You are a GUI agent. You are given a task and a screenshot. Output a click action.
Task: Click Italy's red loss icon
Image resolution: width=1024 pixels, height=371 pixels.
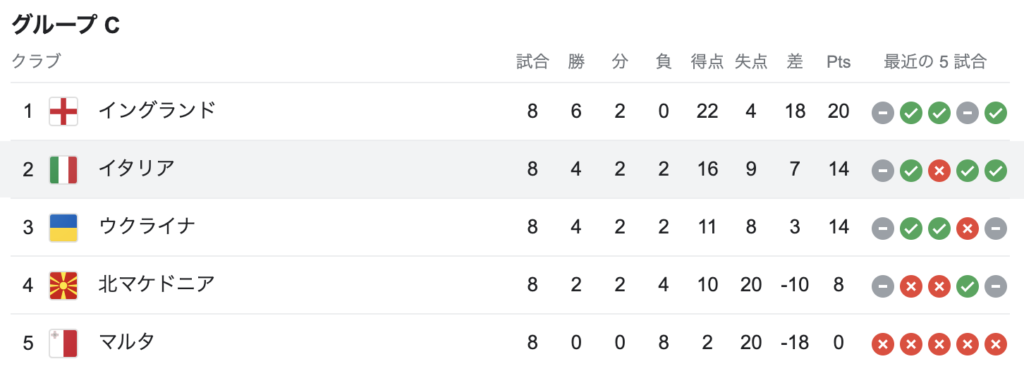(x=938, y=171)
